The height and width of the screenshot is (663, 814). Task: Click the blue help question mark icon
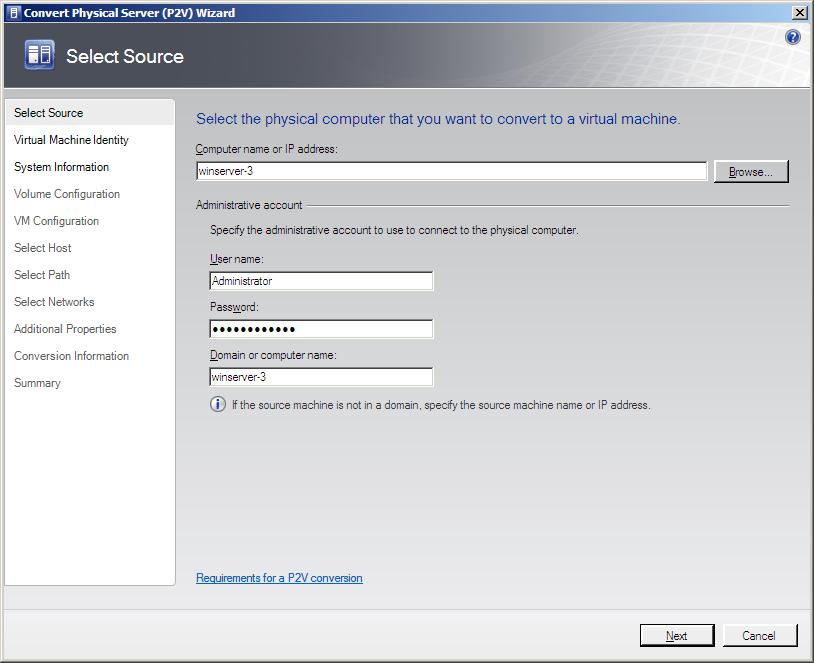click(793, 37)
